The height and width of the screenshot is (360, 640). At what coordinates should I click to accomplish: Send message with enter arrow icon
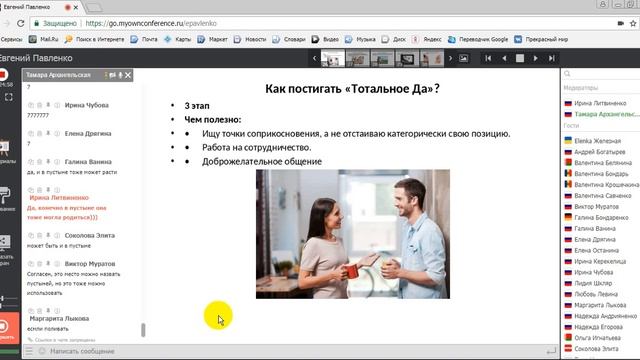tap(551, 351)
